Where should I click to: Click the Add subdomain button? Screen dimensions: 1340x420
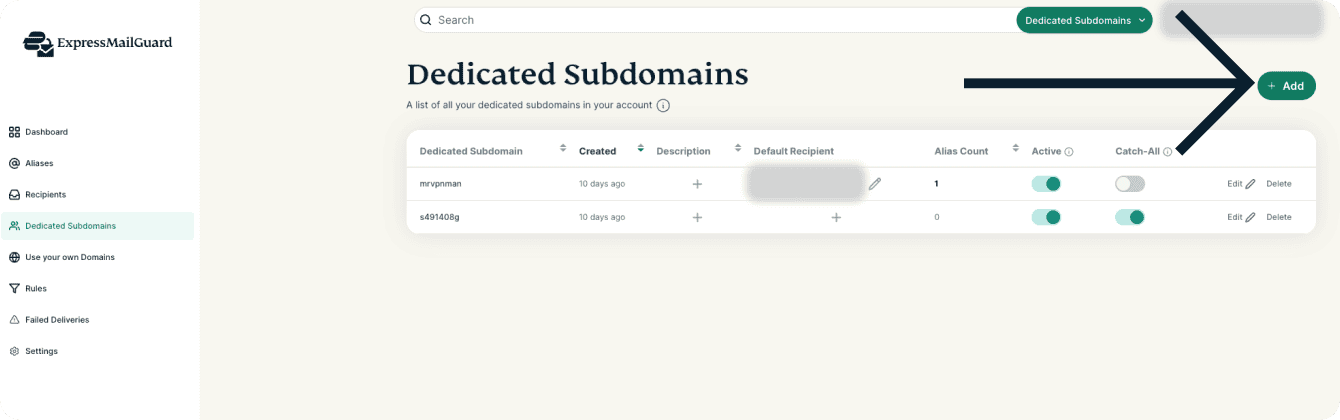1286,86
